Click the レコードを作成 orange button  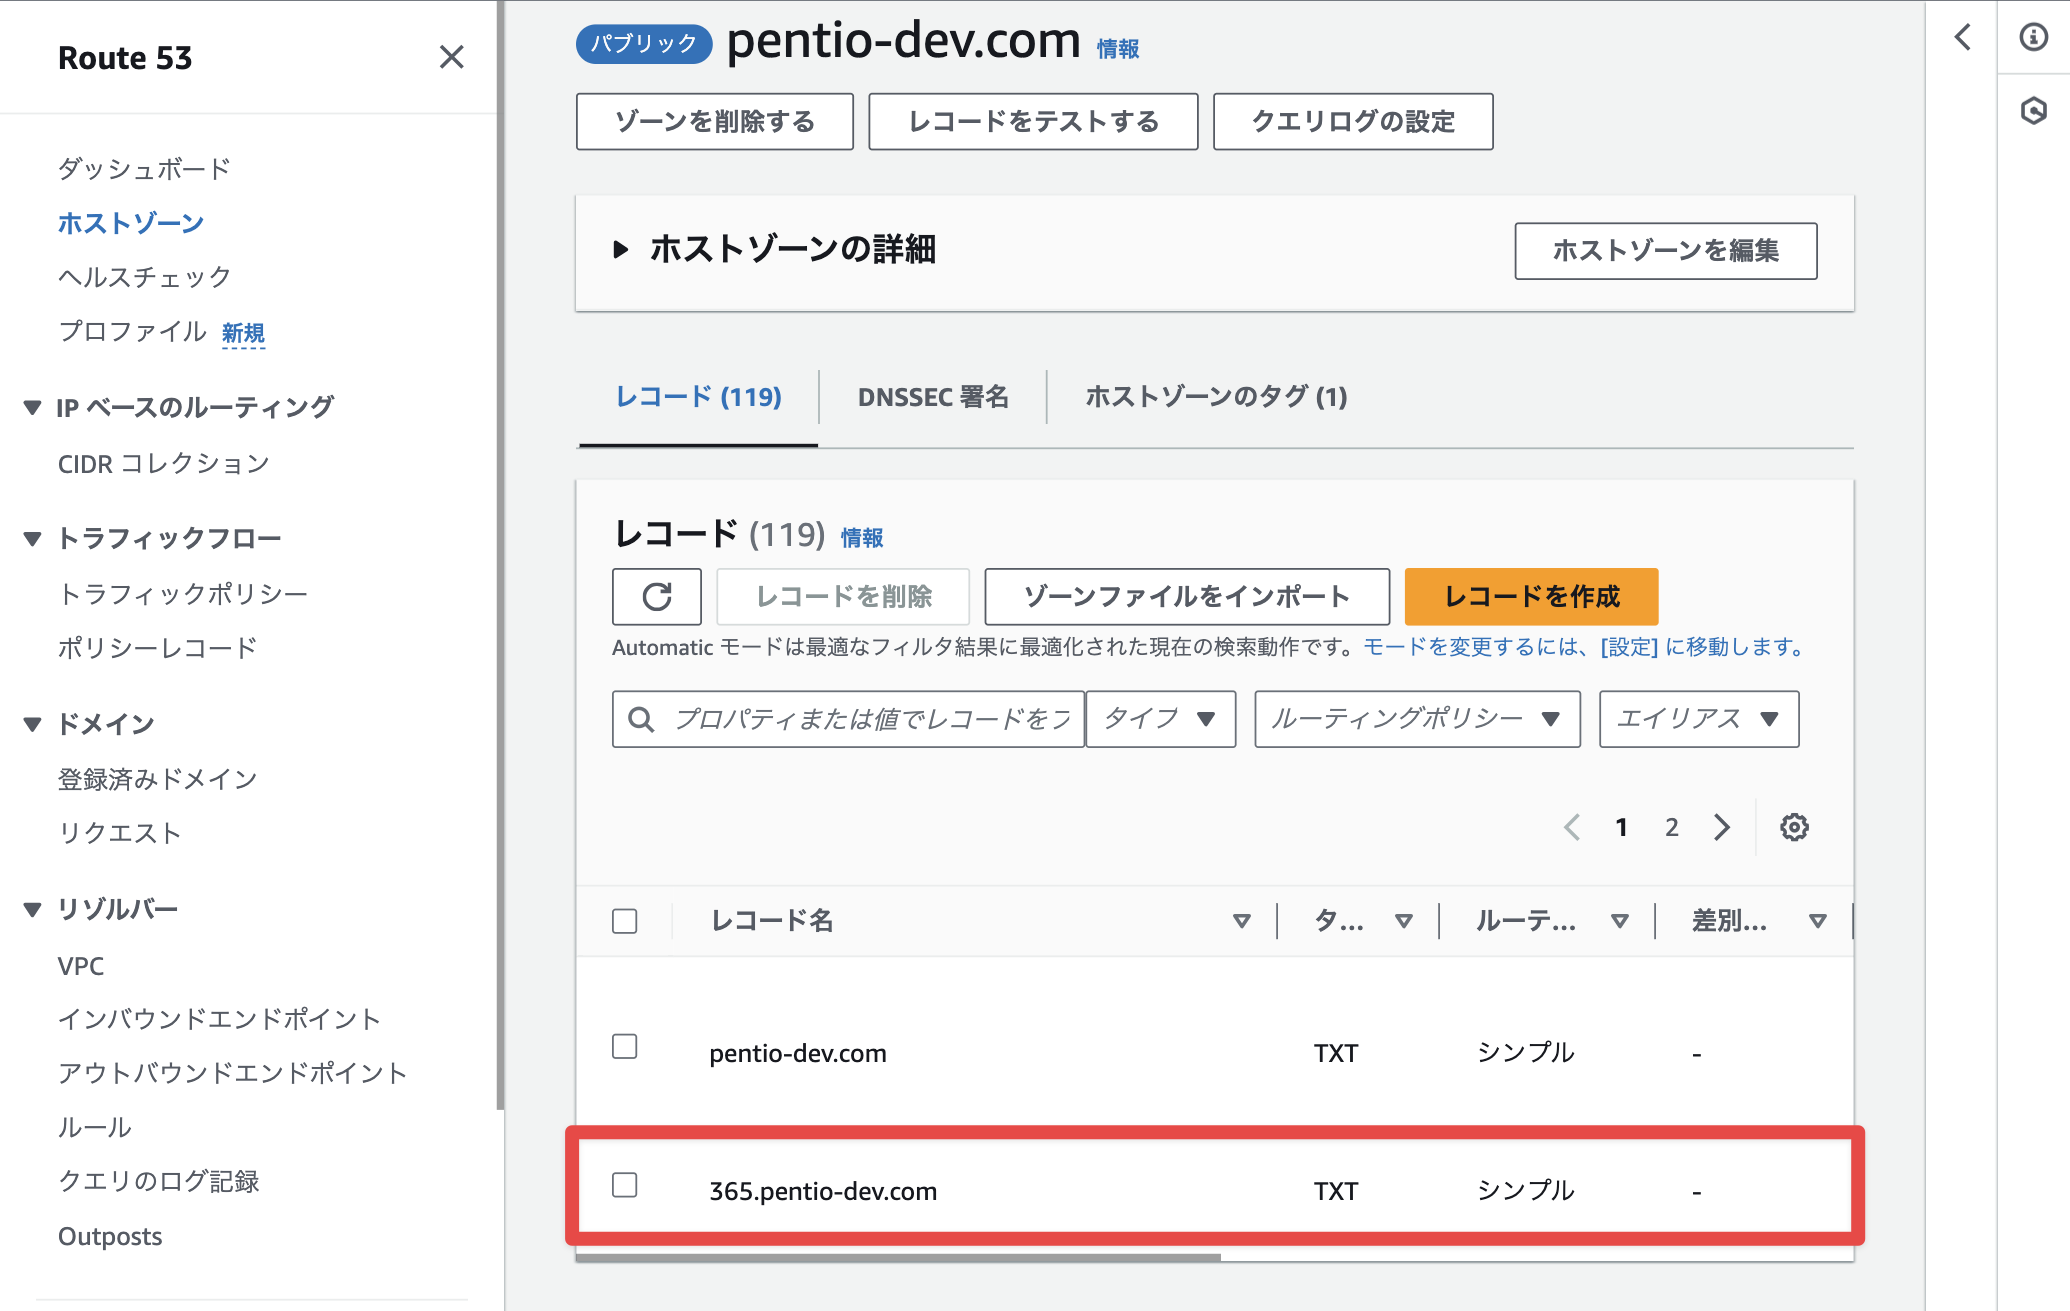tap(1531, 597)
